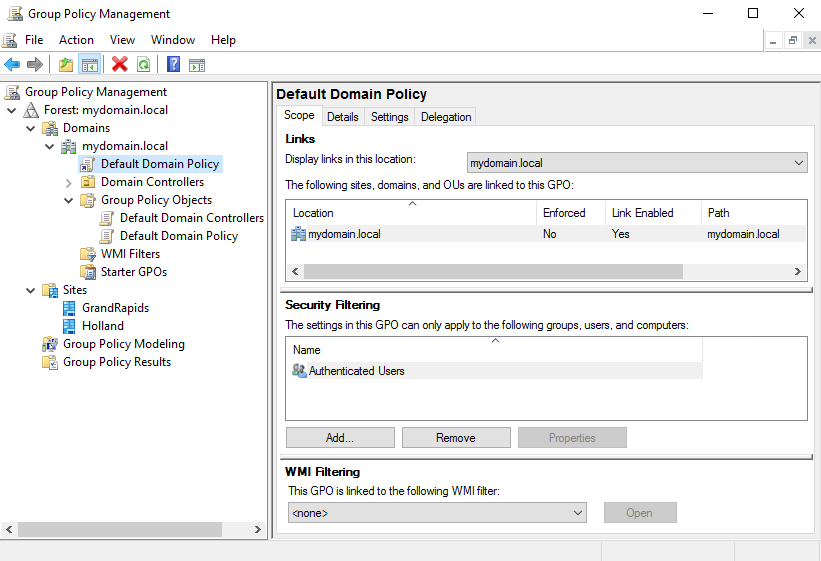Collapse the Group Policy Objects folder

click(x=69, y=200)
